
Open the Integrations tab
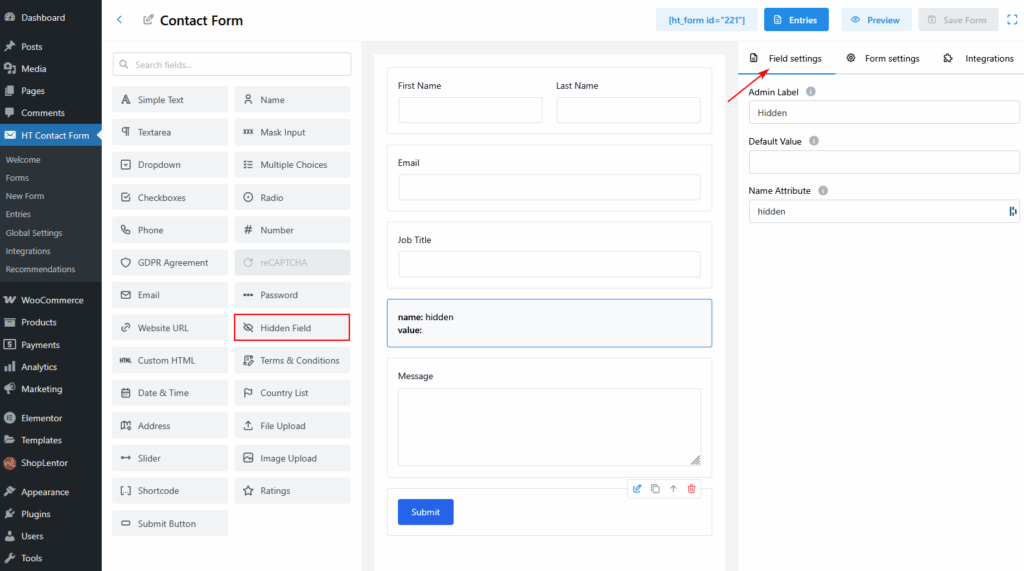coord(979,58)
